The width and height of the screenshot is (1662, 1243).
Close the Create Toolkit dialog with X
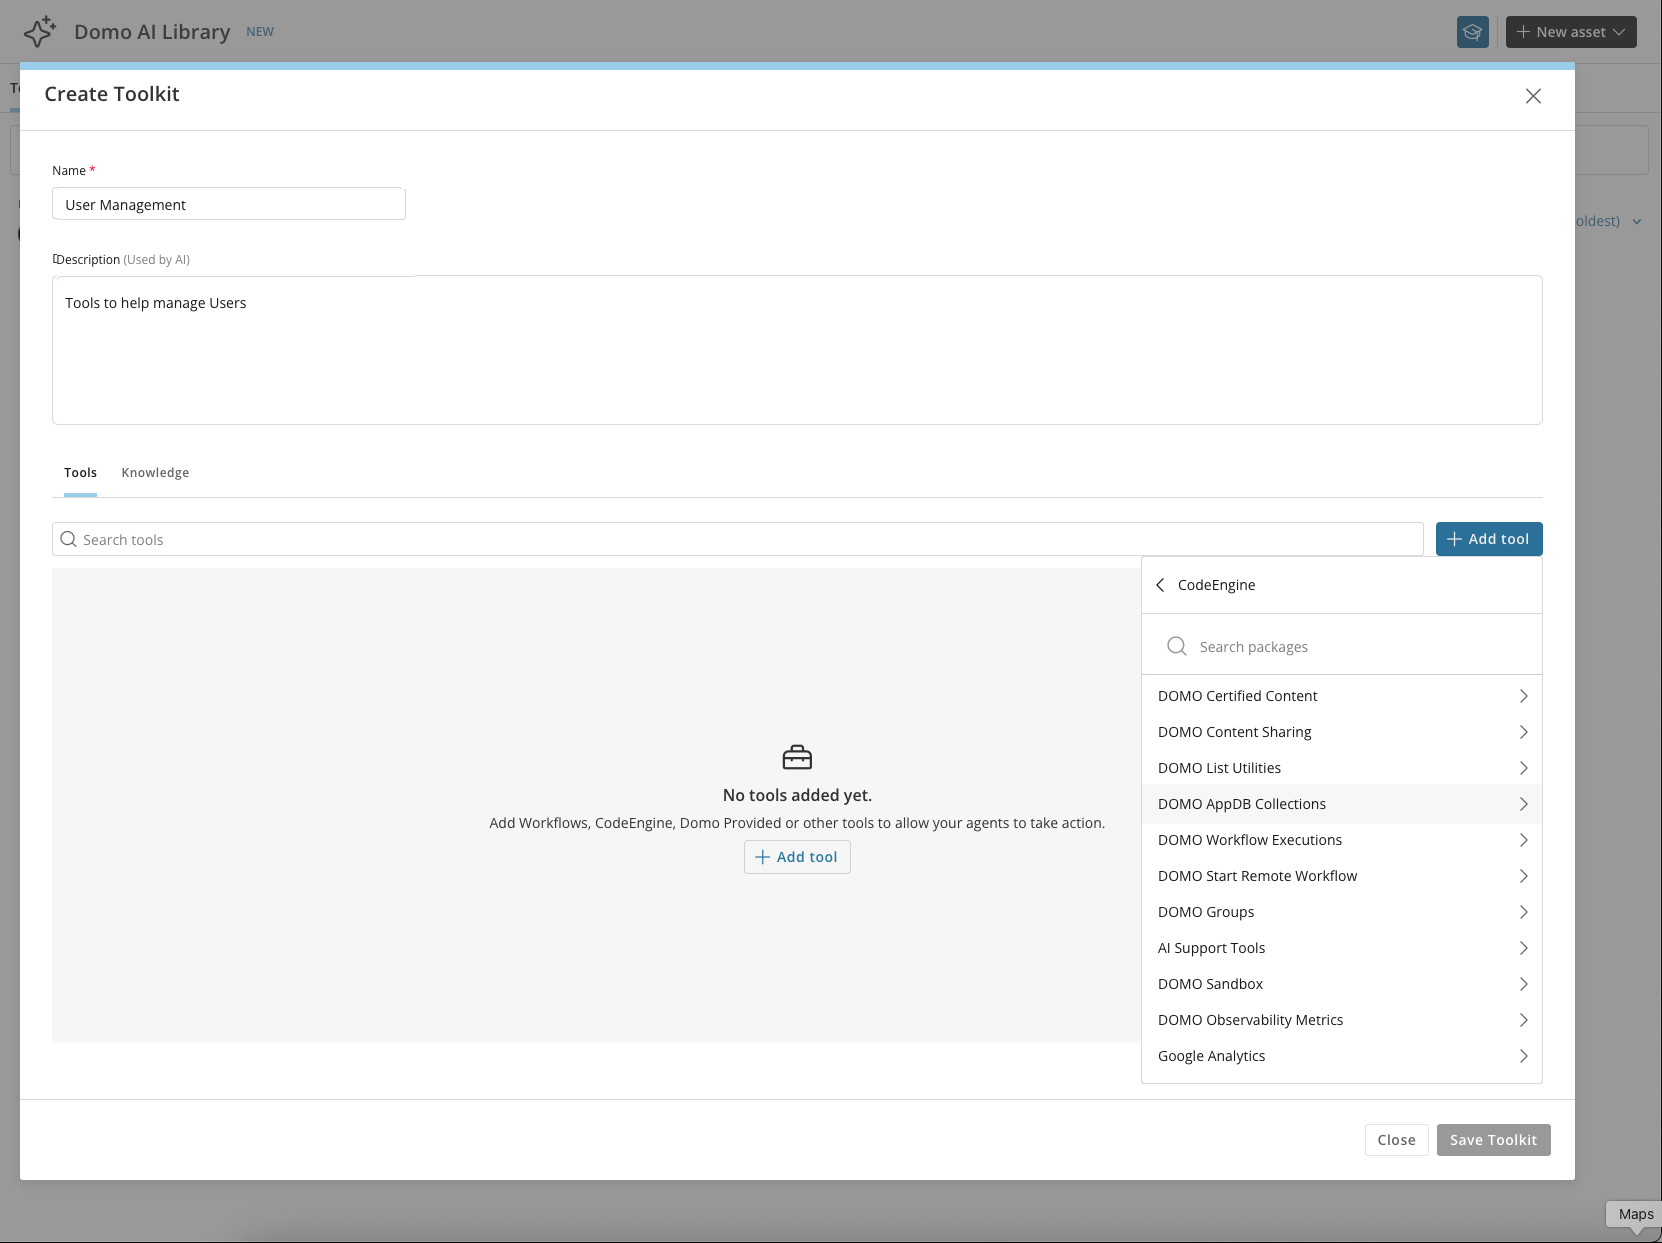(1533, 96)
